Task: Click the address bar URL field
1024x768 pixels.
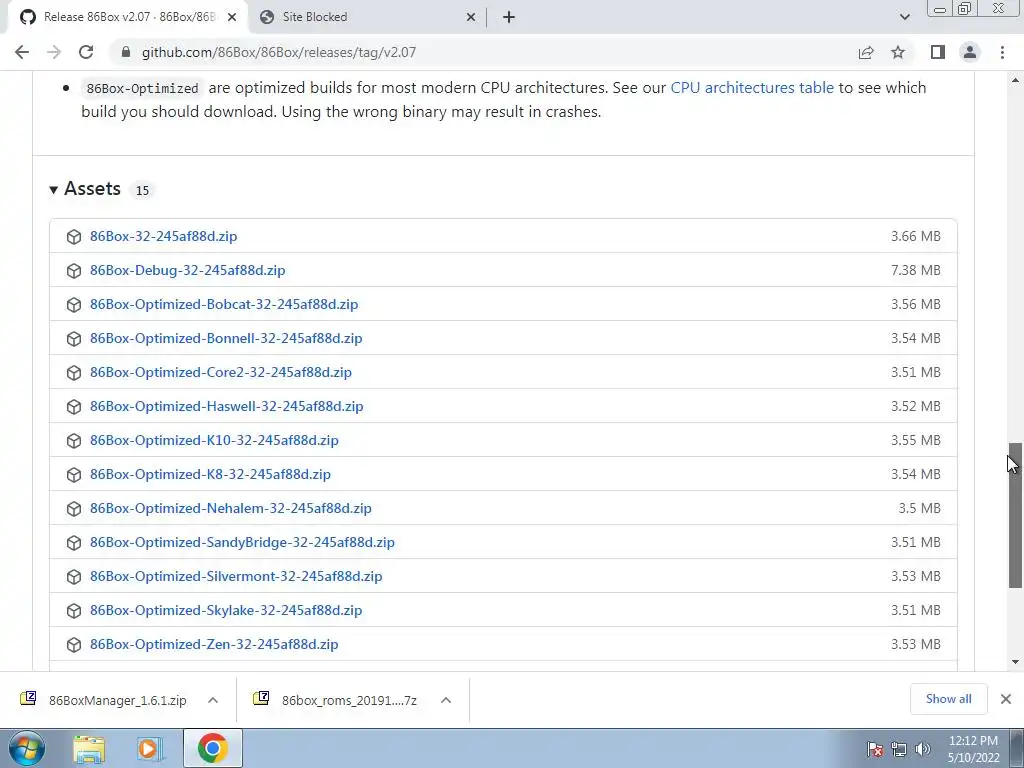Action: [x=483, y=52]
